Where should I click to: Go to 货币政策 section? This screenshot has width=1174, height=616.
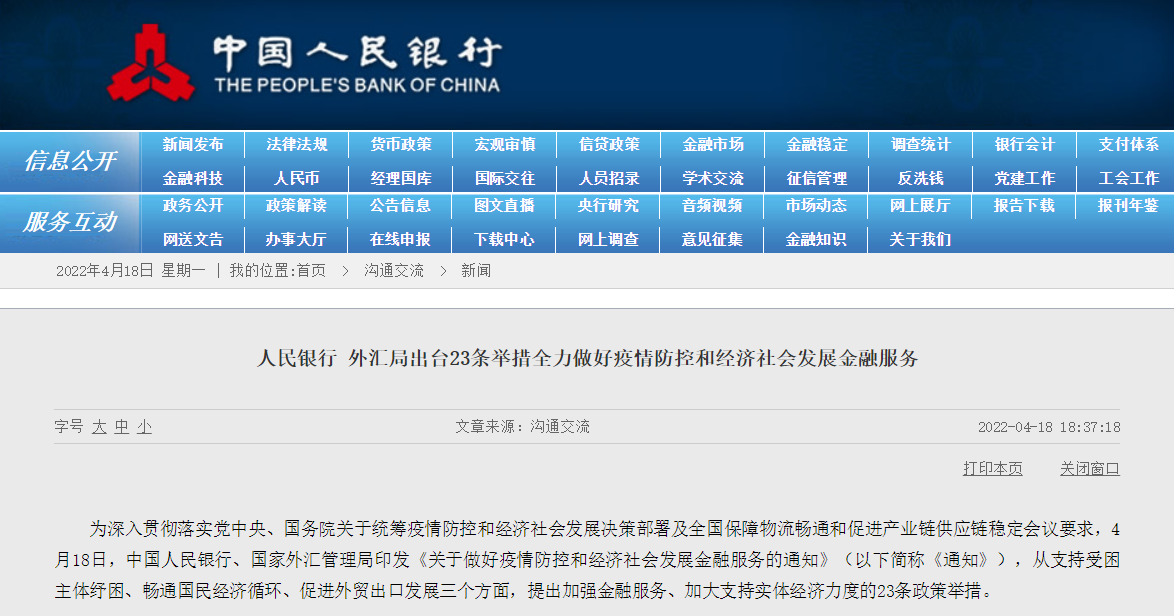click(401, 144)
